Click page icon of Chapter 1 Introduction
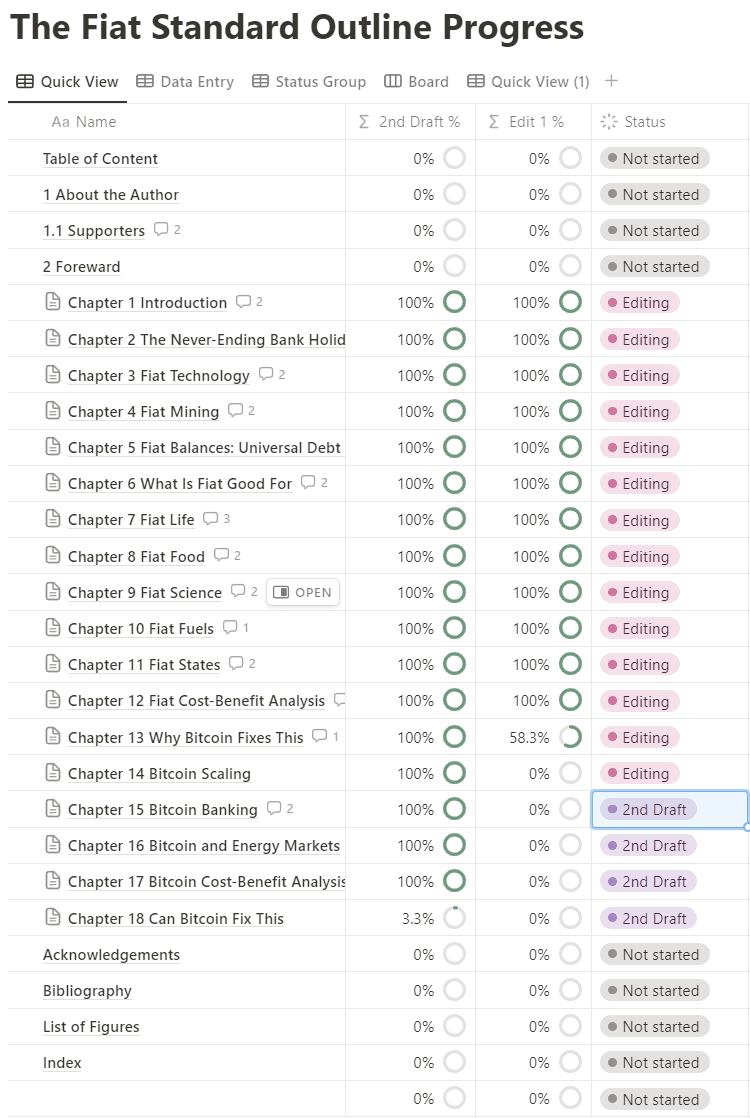The image size is (750, 1119). pos(53,302)
